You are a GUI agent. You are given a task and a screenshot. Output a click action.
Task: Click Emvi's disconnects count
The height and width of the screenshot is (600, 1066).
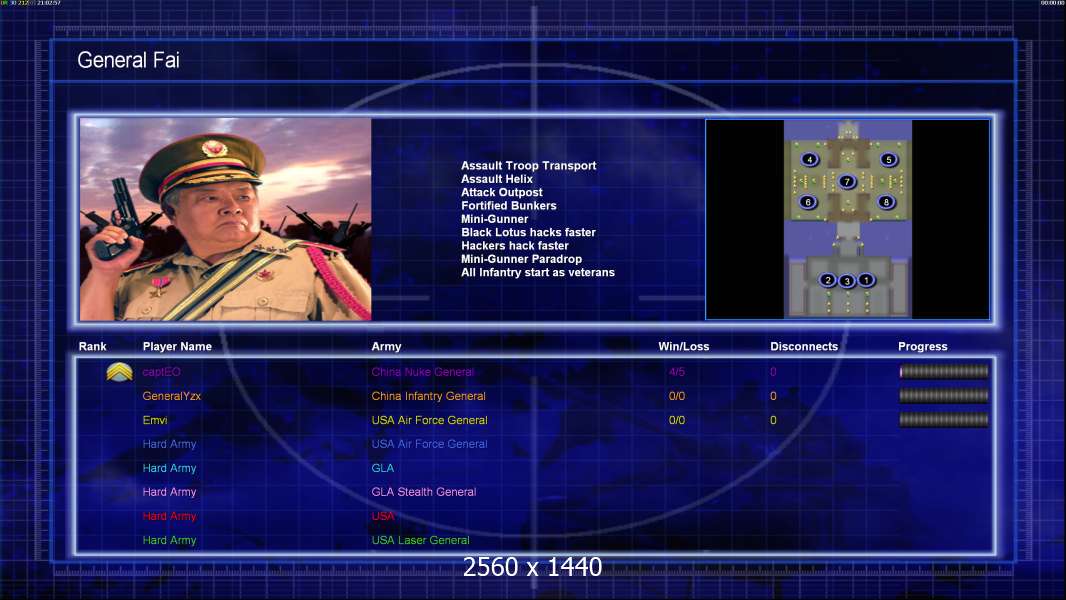point(773,420)
